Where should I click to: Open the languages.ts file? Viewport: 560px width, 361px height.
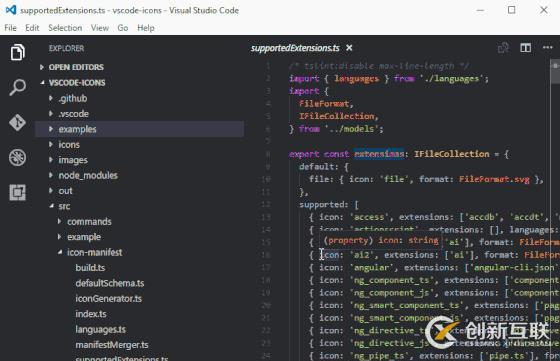point(100,329)
